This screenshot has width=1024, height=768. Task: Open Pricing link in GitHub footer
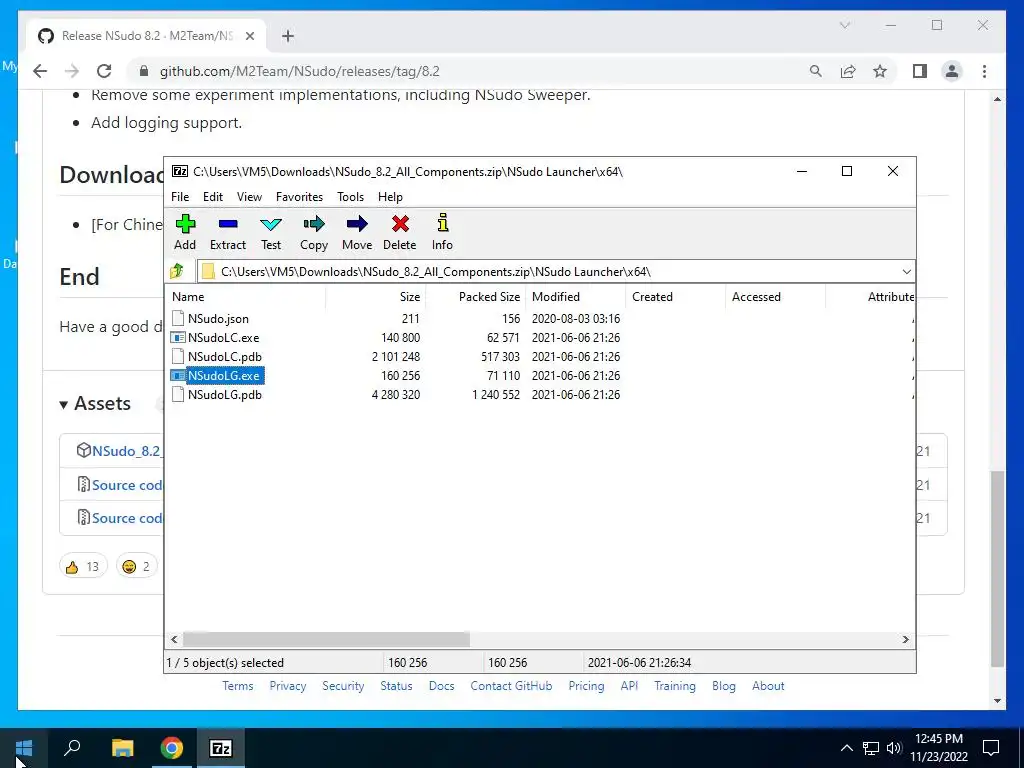pyautogui.click(x=586, y=686)
